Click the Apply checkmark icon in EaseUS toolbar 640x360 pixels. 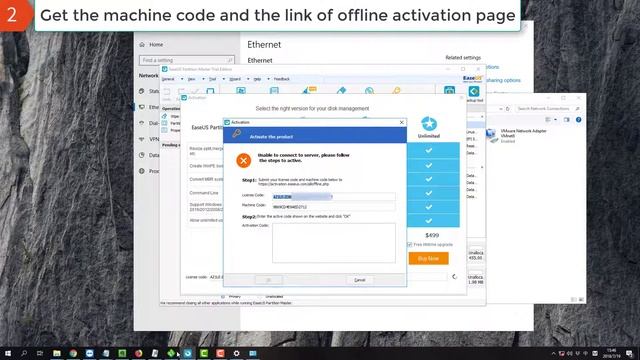tap(196, 91)
